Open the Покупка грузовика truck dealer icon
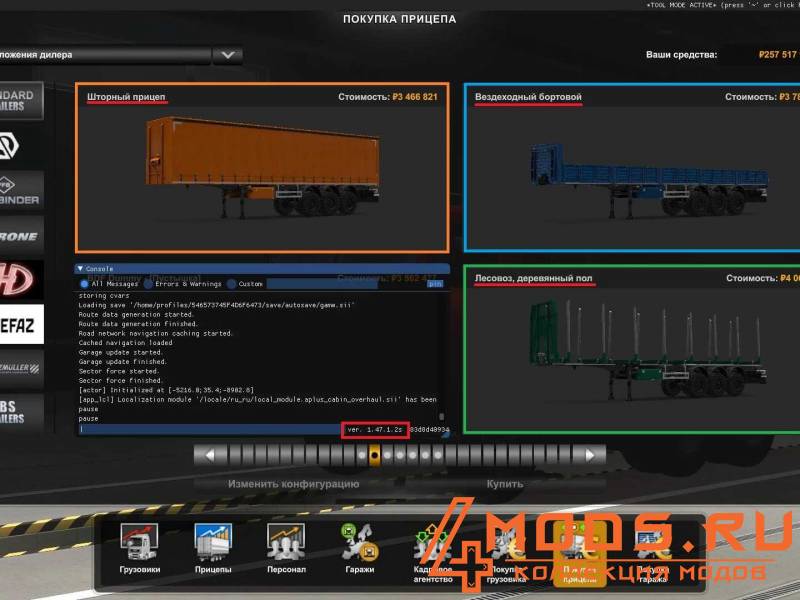The height and width of the screenshot is (600, 800). tap(506, 553)
